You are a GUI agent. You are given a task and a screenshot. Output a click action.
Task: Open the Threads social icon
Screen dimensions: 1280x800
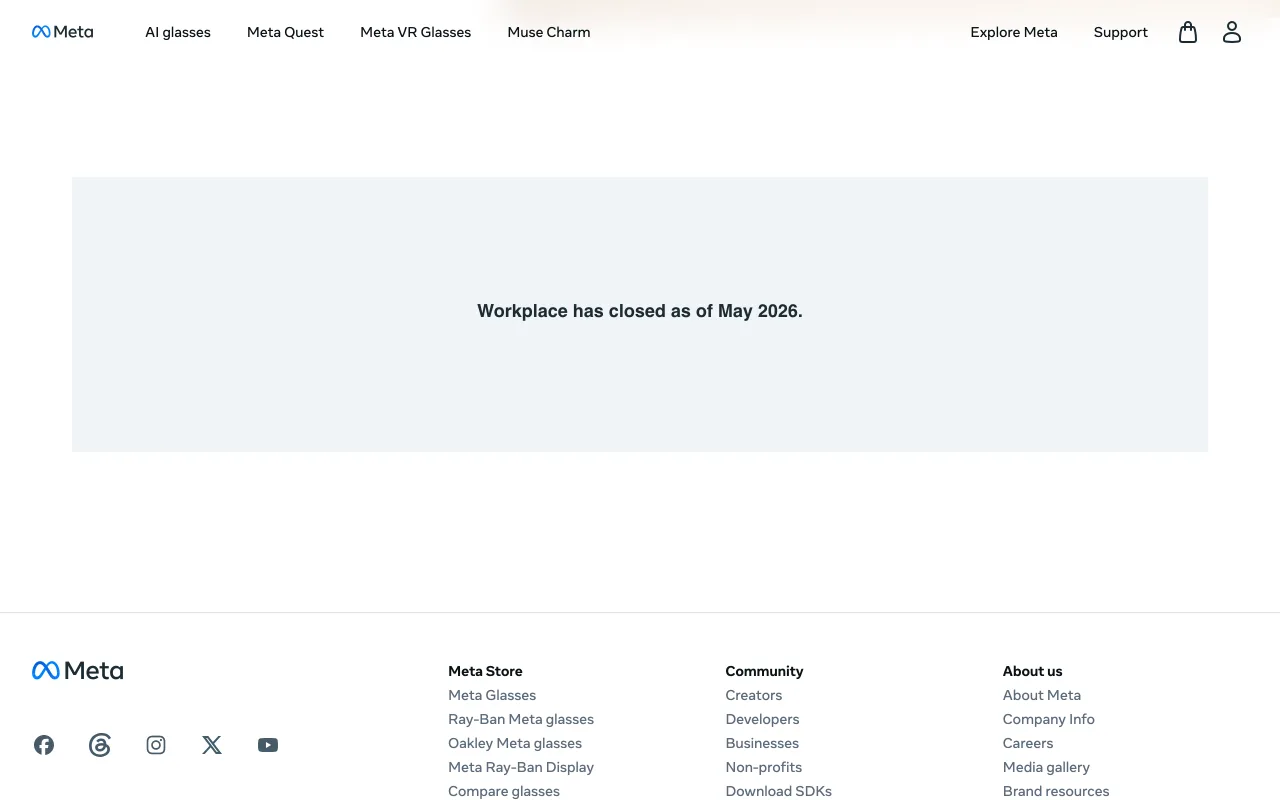(x=100, y=745)
